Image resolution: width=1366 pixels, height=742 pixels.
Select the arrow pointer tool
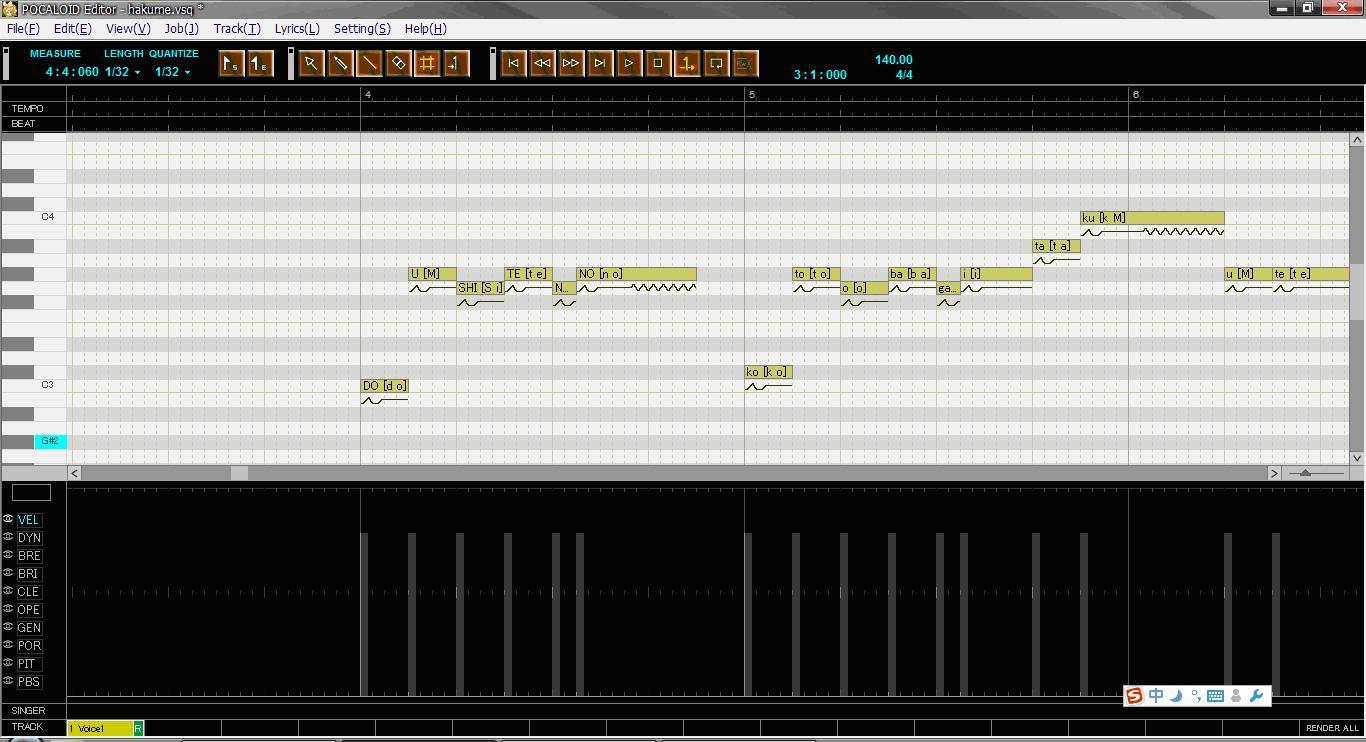[x=311, y=64]
